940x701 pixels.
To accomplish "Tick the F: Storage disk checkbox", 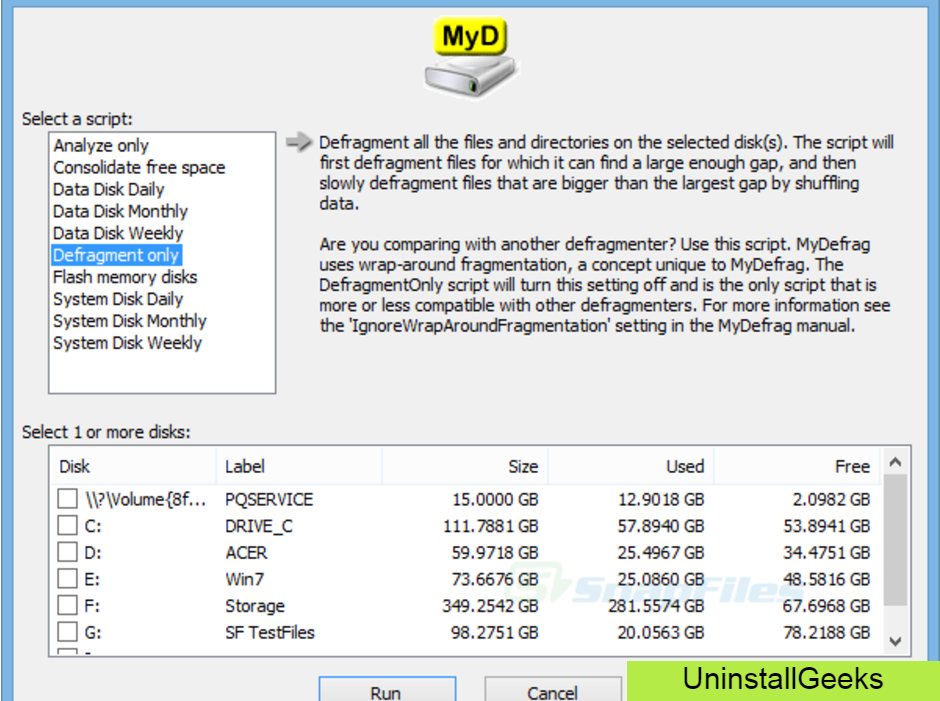I will pyautogui.click(x=67, y=605).
